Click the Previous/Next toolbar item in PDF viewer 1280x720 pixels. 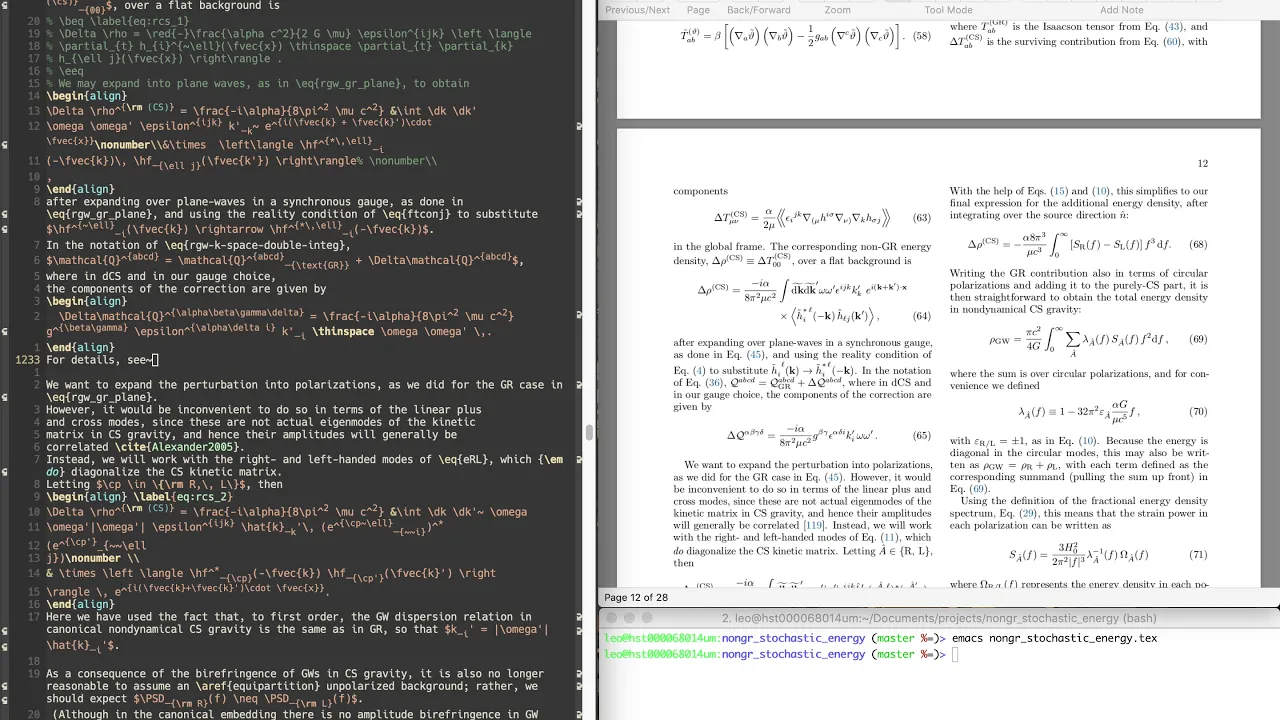pos(637,10)
